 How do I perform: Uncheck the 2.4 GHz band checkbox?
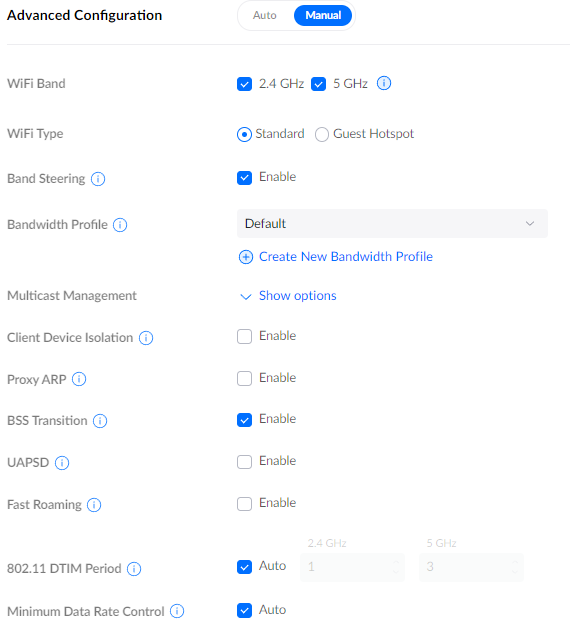click(244, 84)
